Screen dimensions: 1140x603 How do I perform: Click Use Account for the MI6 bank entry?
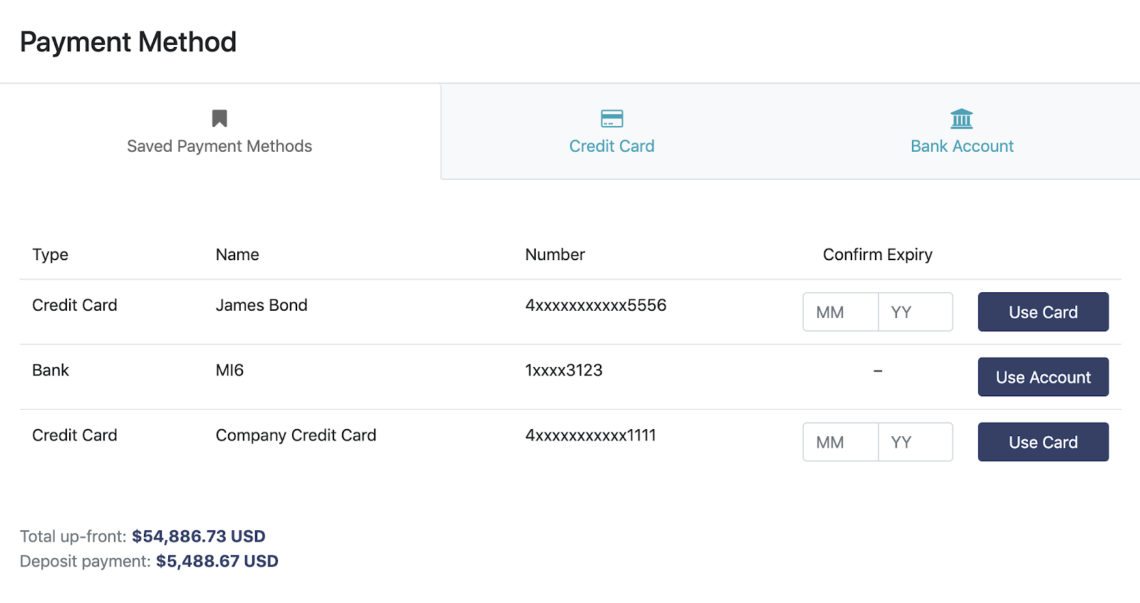(x=1043, y=377)
